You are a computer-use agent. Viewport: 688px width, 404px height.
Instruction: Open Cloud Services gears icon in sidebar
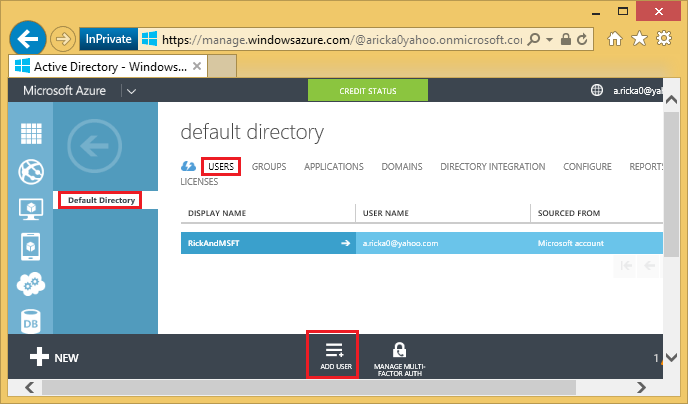[31, 284]
